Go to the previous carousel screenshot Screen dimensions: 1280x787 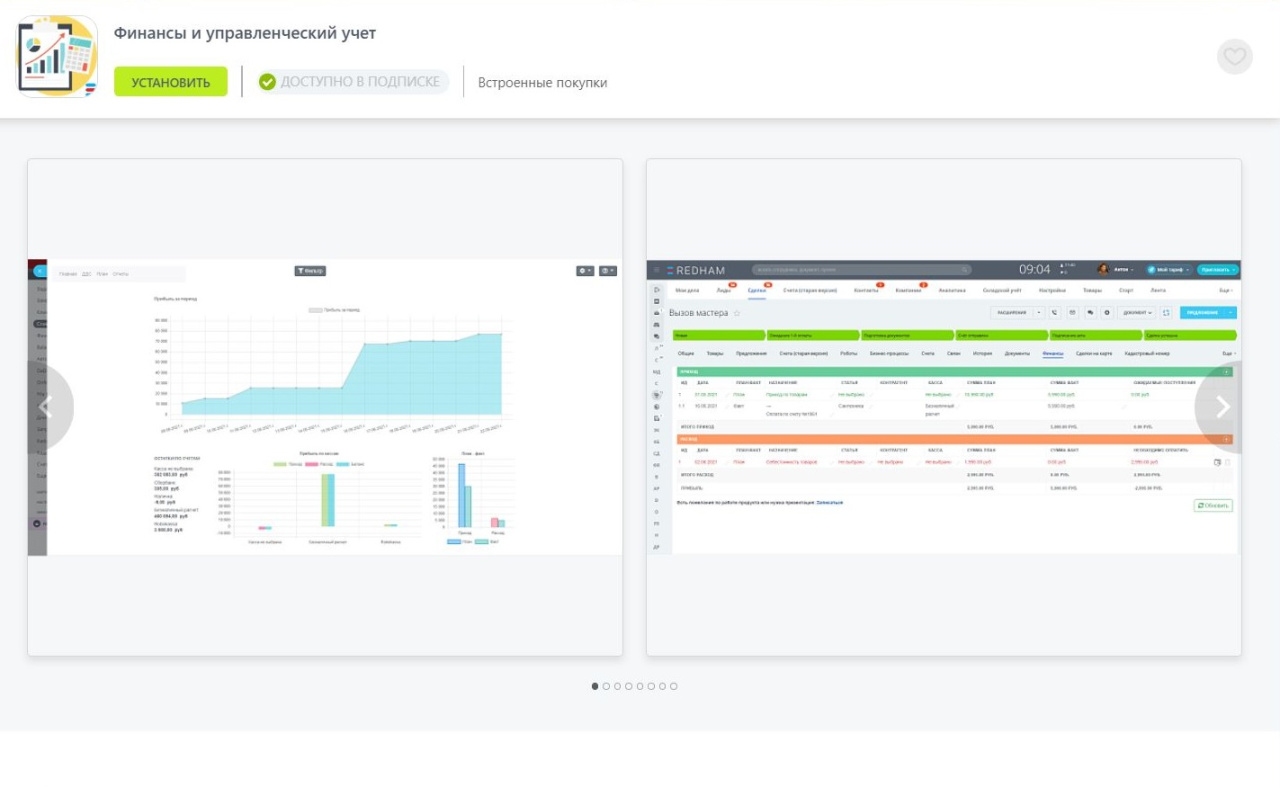(45, 407)
